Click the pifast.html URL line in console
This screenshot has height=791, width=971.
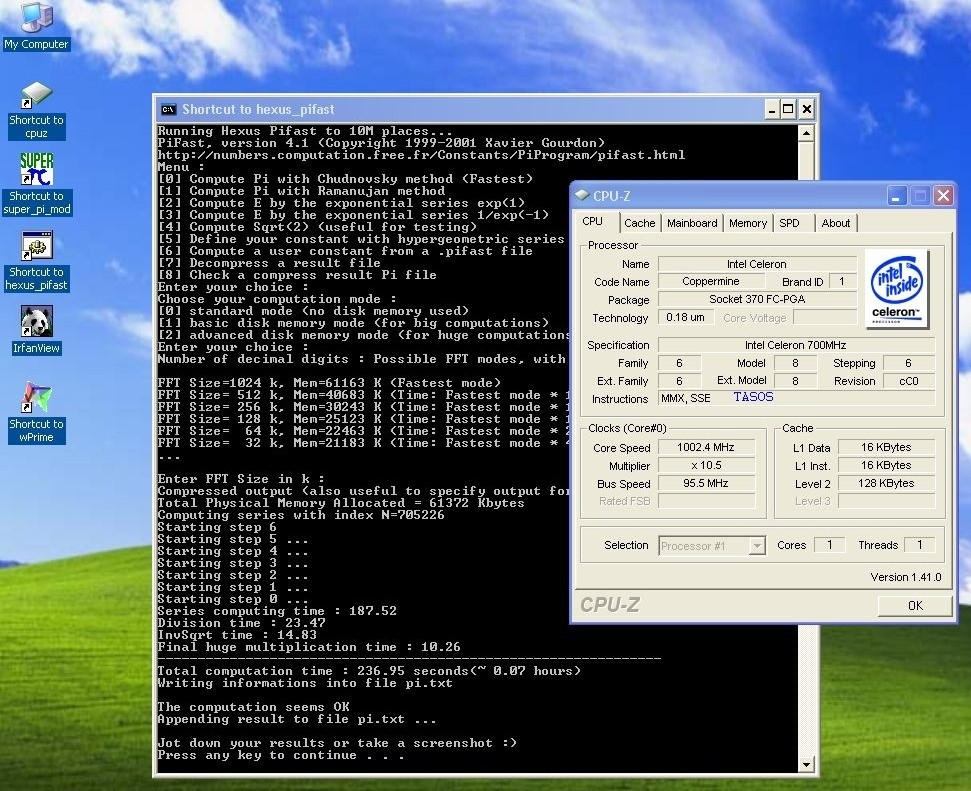click(x=421, y=155)
